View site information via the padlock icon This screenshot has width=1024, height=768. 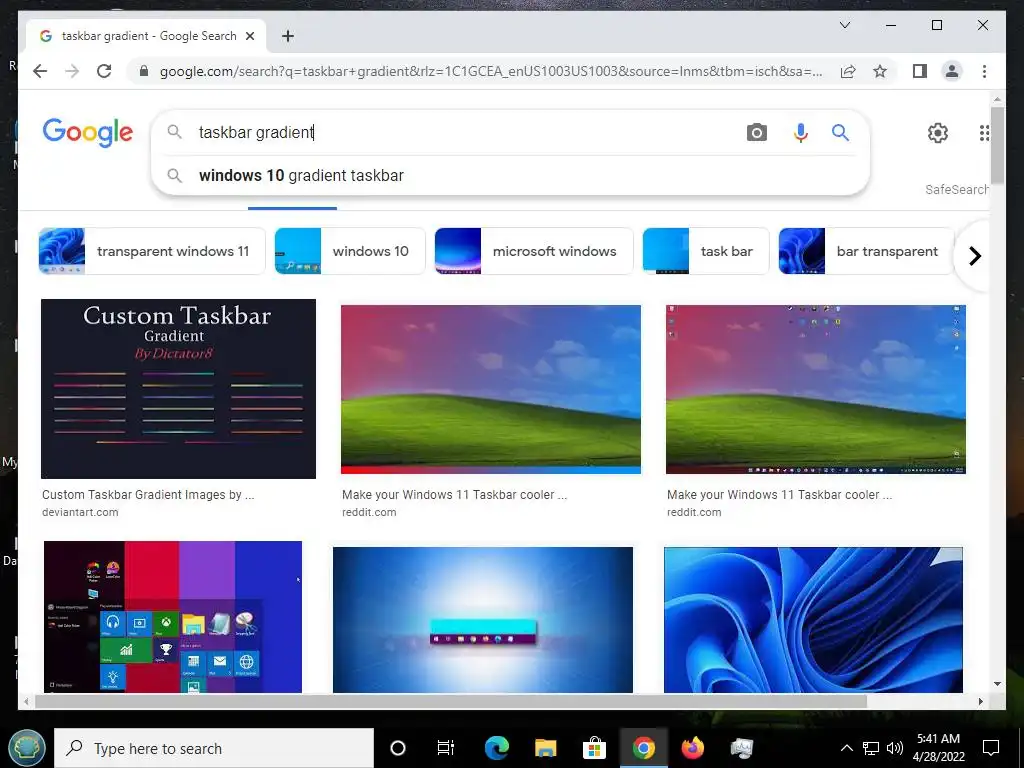[144, 71]
